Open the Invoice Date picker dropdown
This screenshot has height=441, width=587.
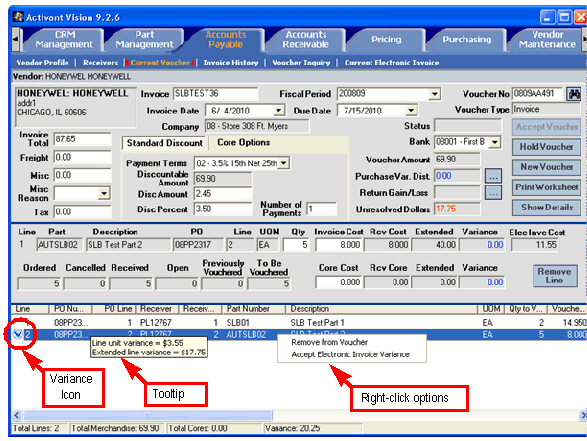tap(278, 111)
